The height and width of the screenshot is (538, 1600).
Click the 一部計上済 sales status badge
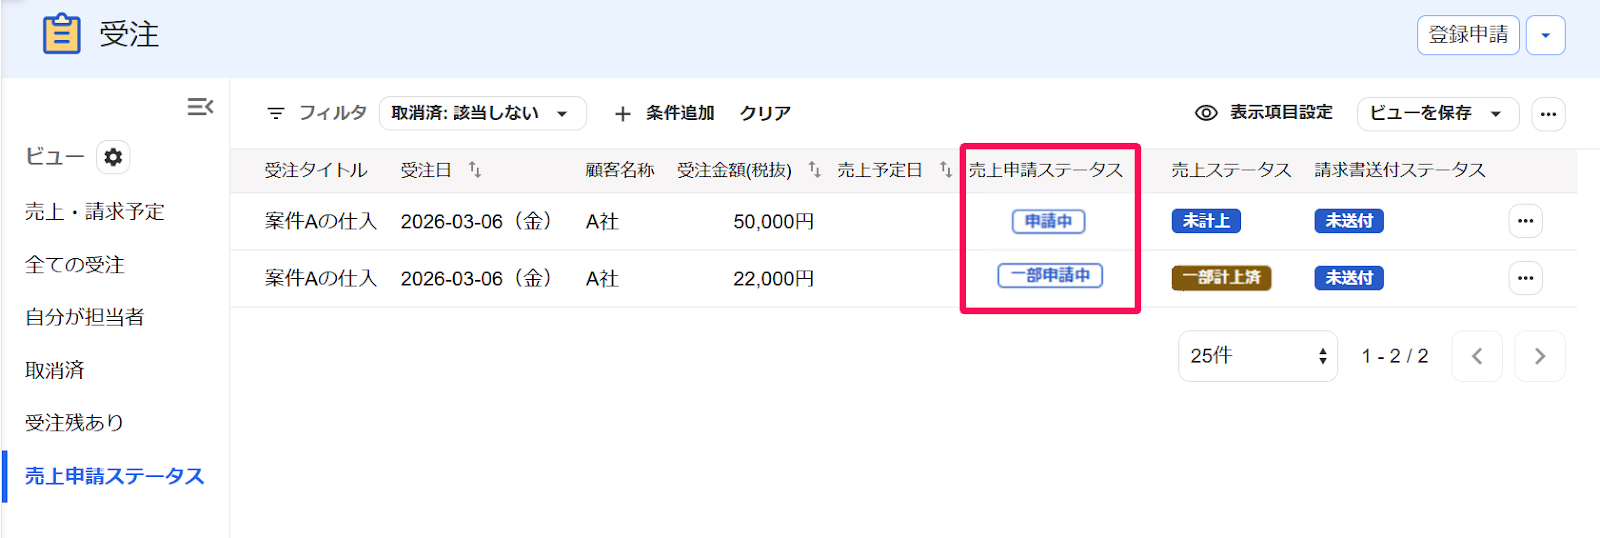(x=1221, y=277)
